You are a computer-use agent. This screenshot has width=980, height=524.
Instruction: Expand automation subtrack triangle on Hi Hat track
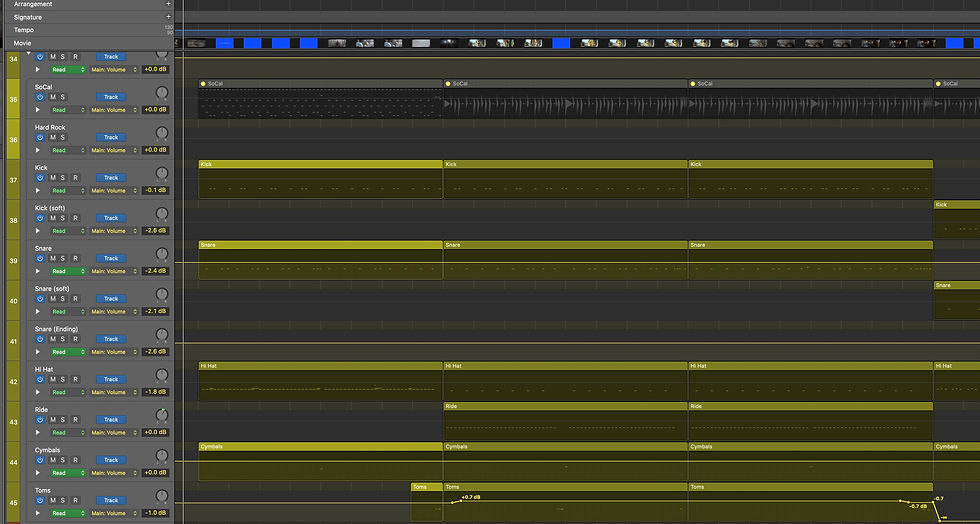(38, 392)
